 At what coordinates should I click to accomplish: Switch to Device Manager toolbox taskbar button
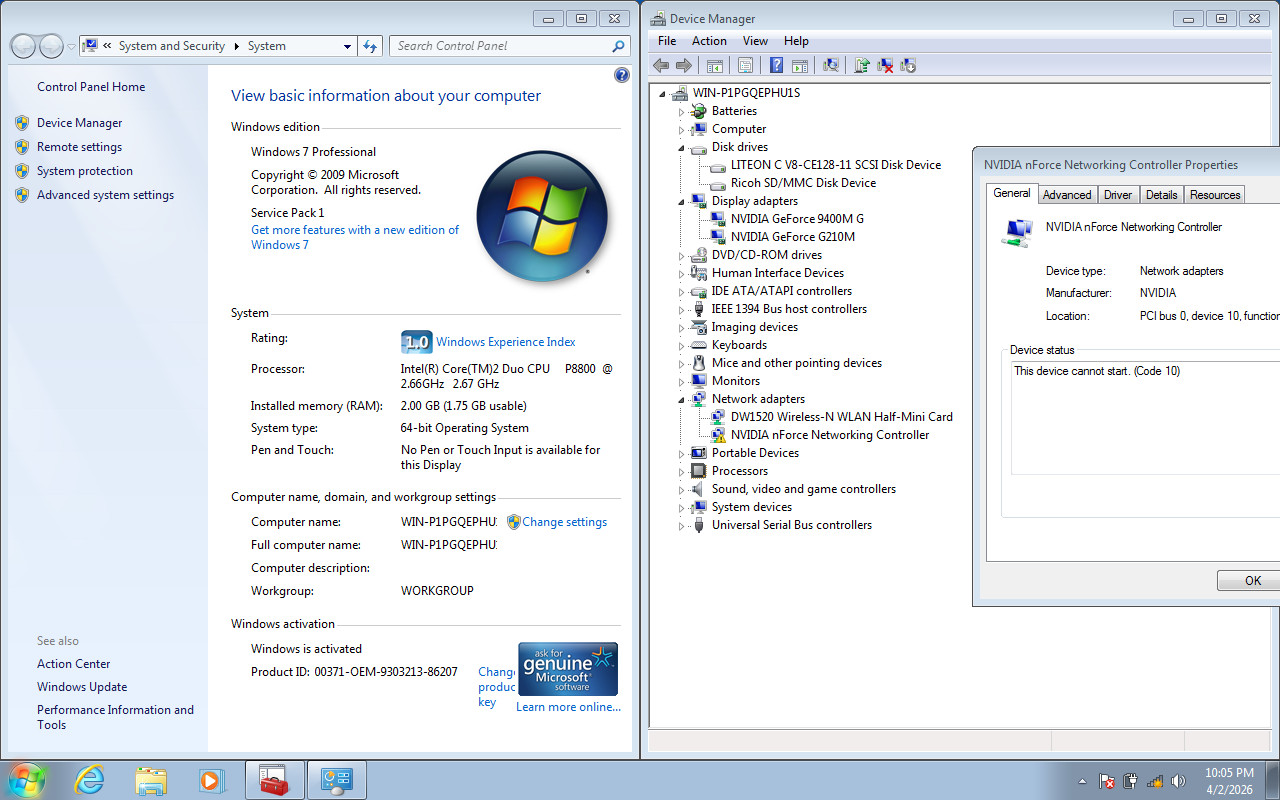click(274, 780)
